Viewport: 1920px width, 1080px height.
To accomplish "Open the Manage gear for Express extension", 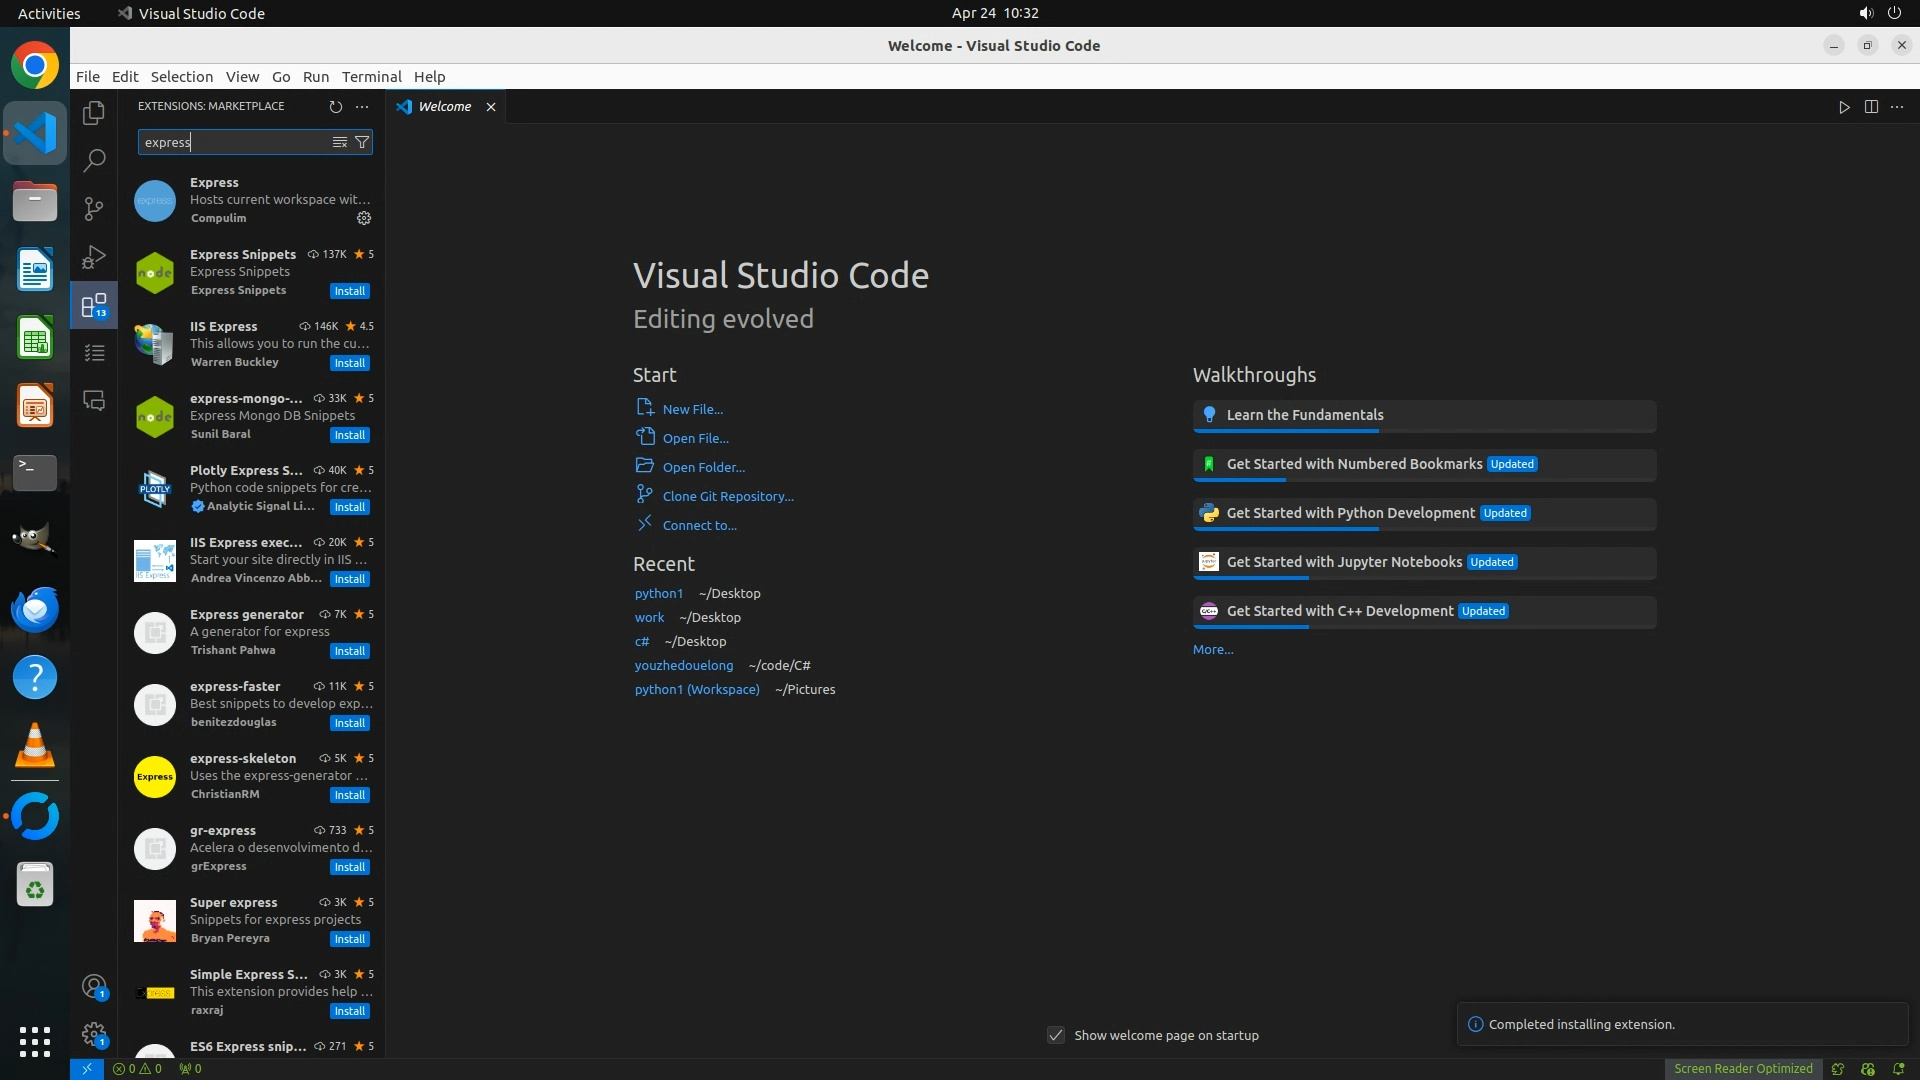I will point(364,218).
